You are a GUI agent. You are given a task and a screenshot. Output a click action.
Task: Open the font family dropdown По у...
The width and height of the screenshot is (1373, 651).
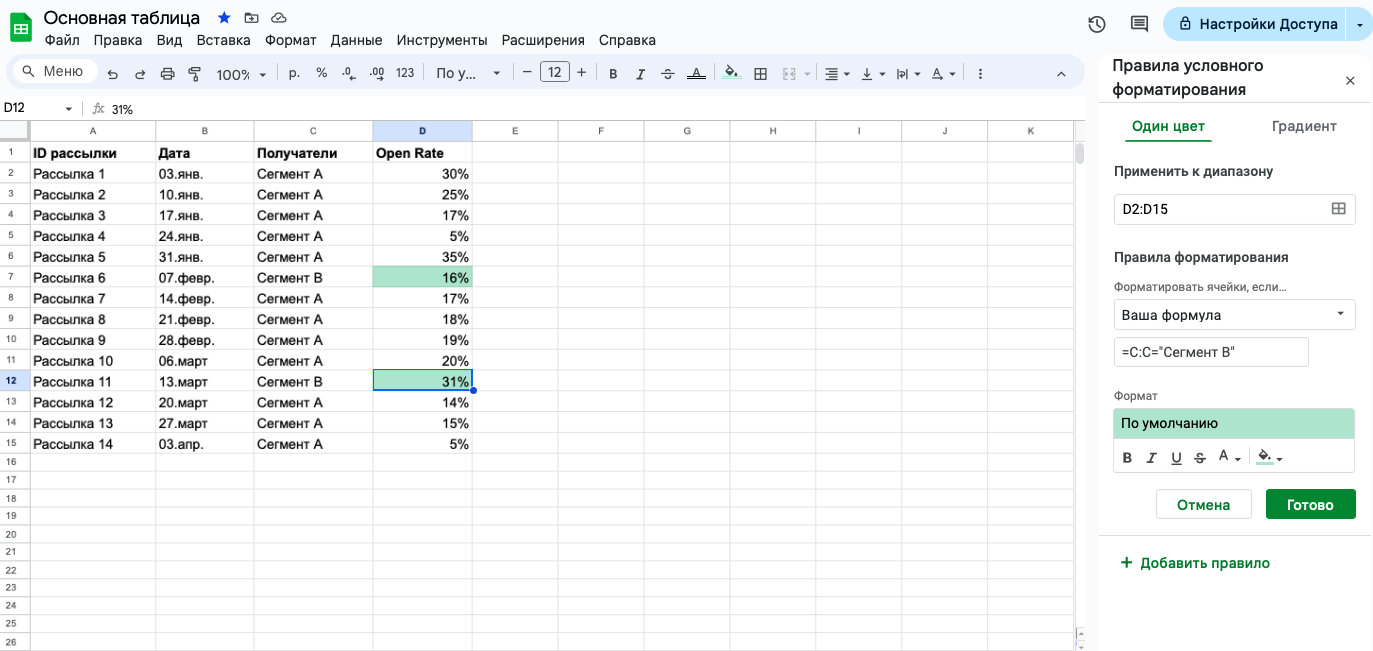click(468, 73)
